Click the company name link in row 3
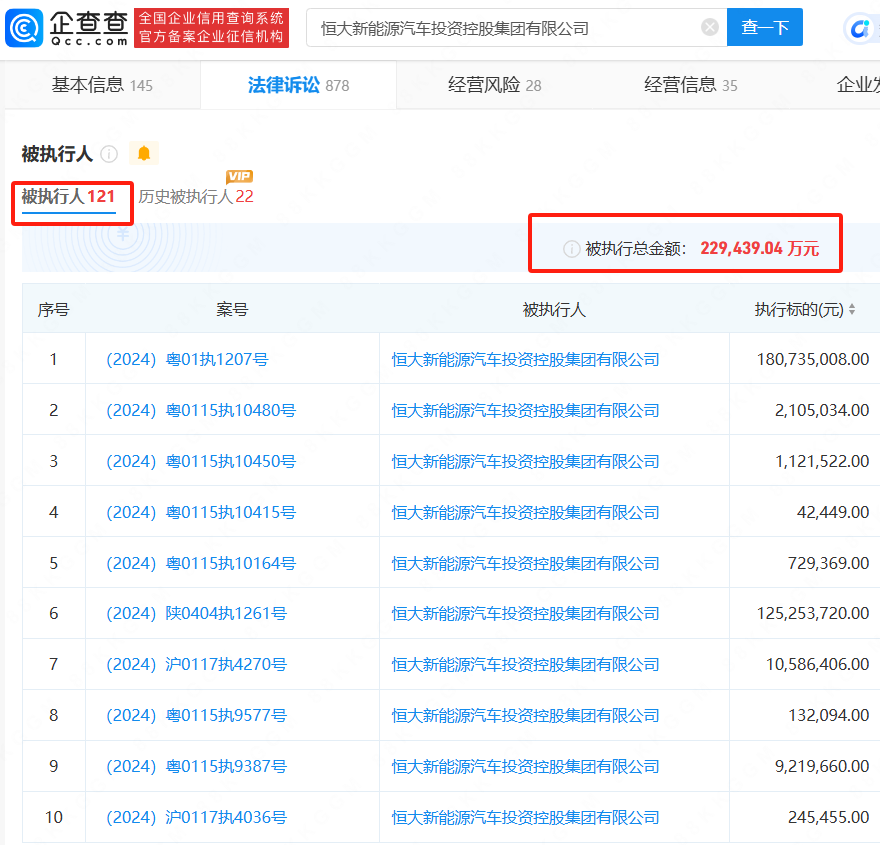This screenshot has width=880, height=845. pyautogui.click(x=525, y=461)
